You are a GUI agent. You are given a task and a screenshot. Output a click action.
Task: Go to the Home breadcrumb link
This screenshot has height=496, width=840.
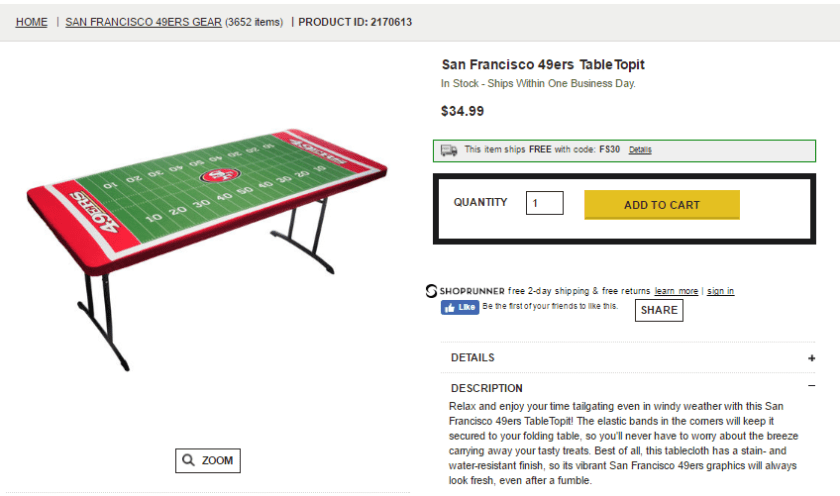pyautogui.click(x=32, y=22)
